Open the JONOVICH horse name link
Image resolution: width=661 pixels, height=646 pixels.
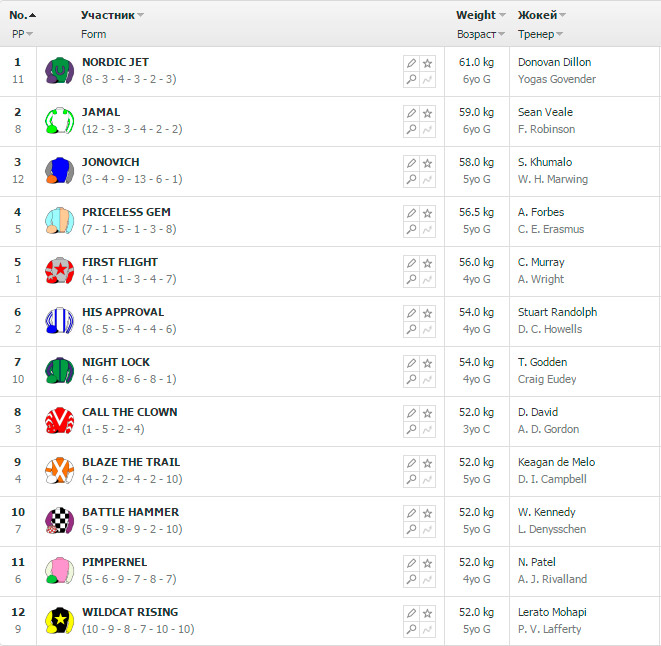(x=111, y=162)
